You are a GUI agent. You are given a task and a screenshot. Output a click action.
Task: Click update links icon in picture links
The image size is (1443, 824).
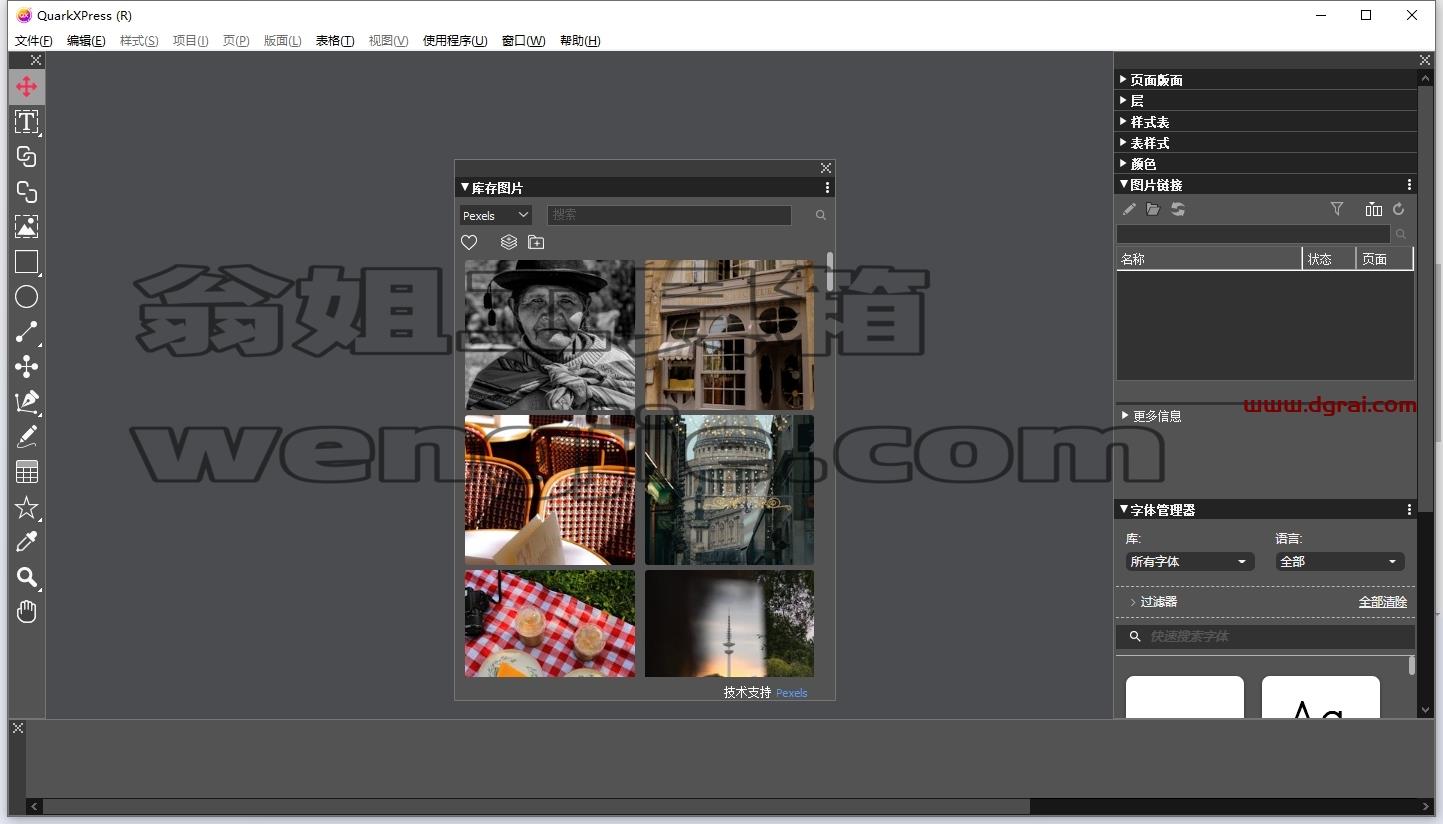coord(1178,209)
